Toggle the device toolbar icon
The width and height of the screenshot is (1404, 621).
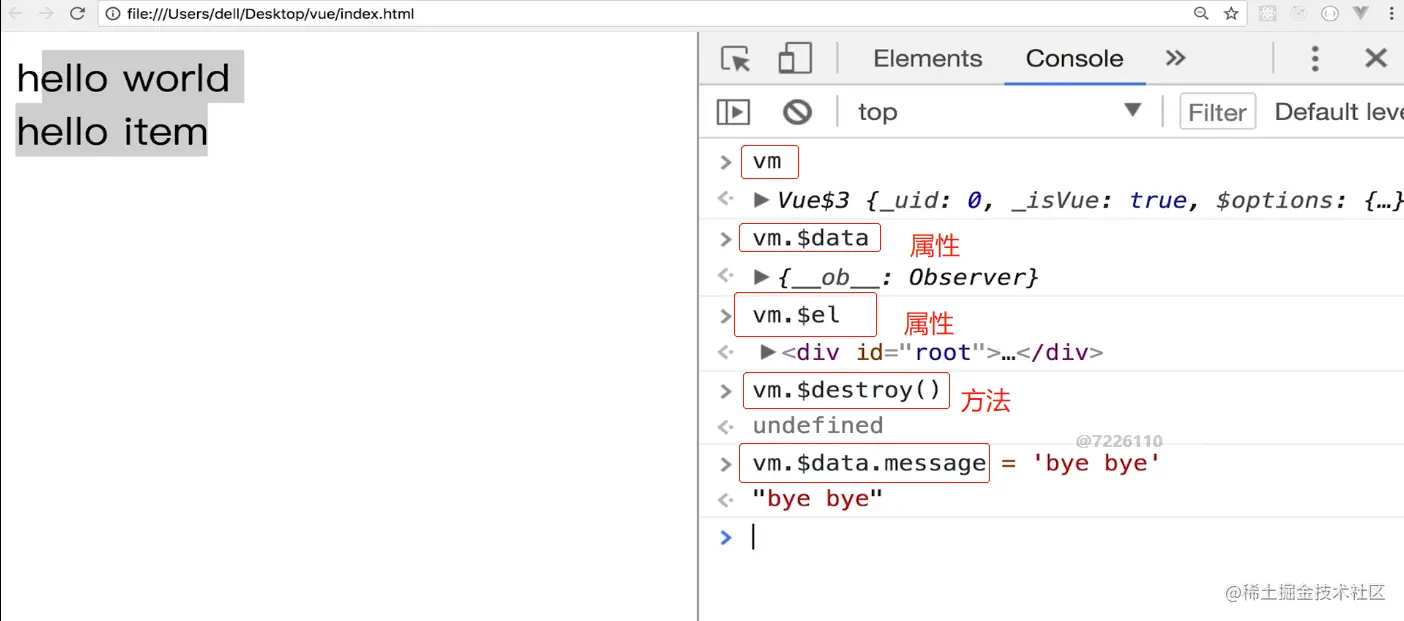pyautogui.click(x=795, y=59)
